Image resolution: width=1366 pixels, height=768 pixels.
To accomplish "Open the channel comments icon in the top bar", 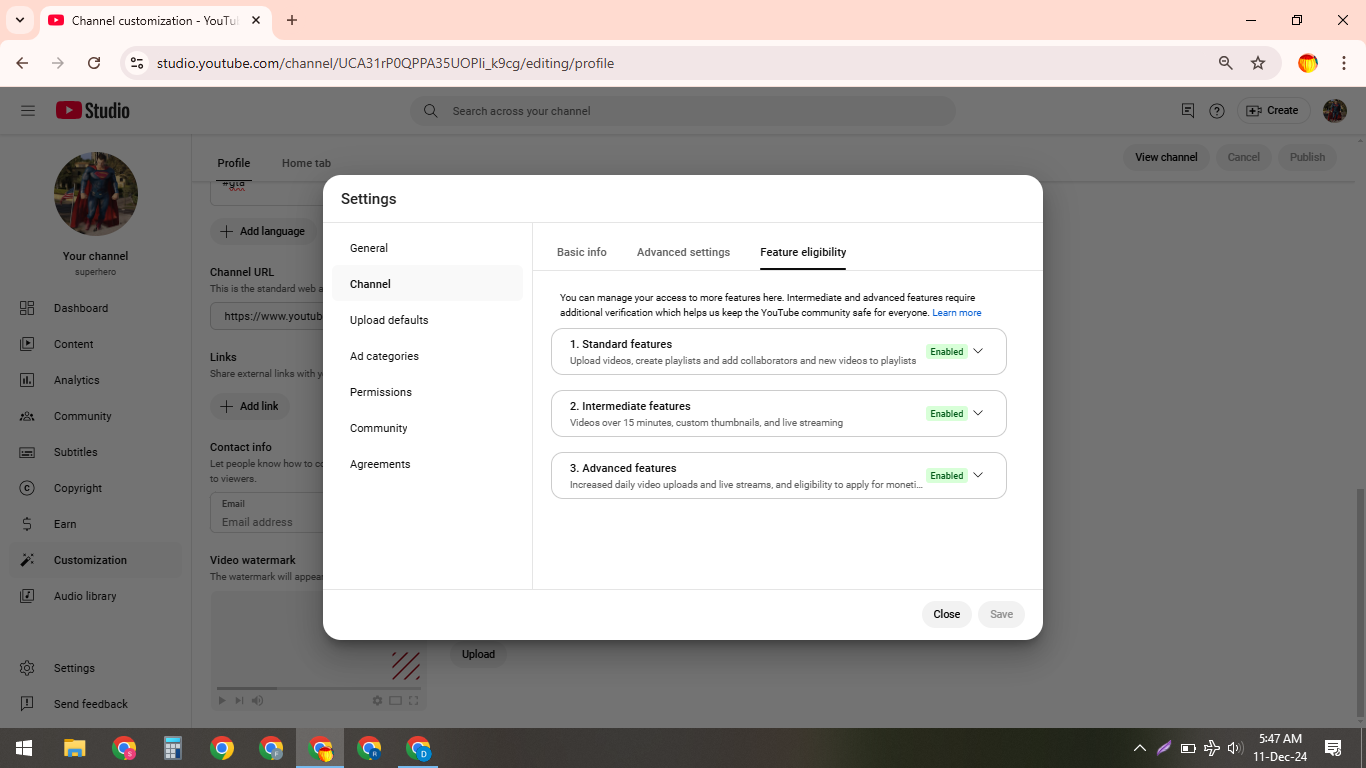I will tap(1188, 111).
